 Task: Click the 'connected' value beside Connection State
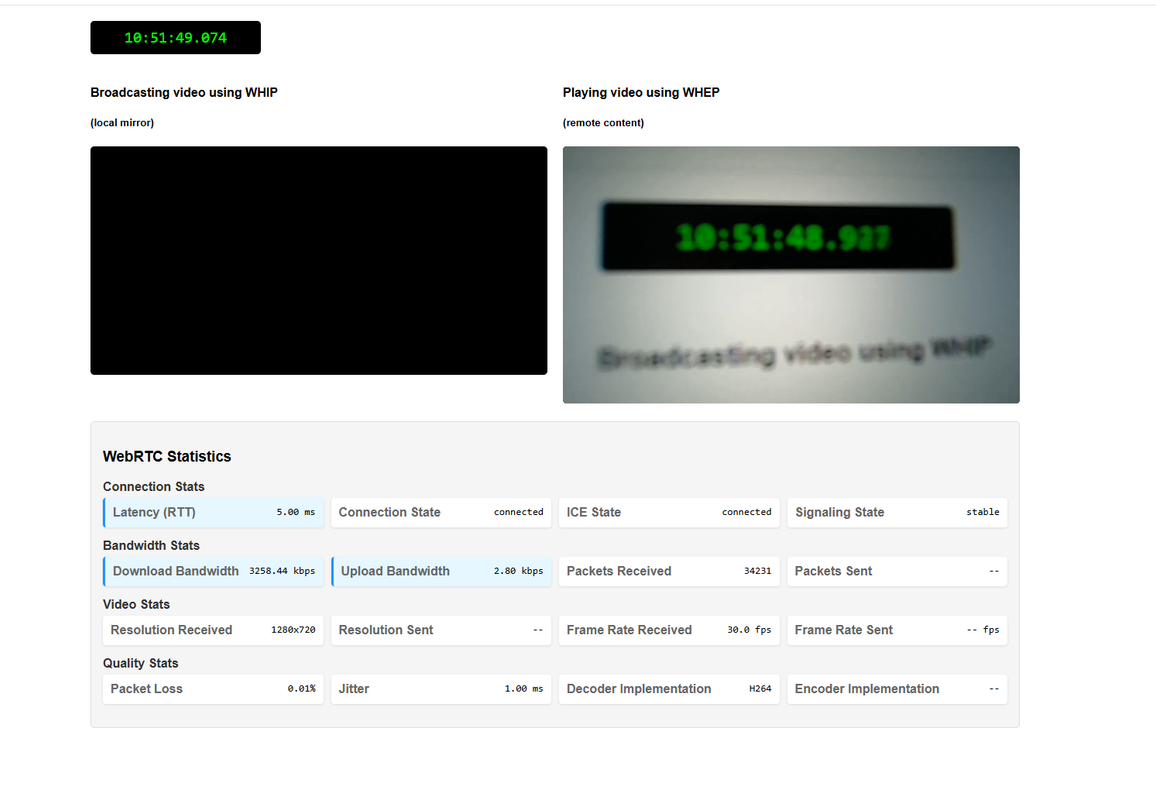[518, 512]
